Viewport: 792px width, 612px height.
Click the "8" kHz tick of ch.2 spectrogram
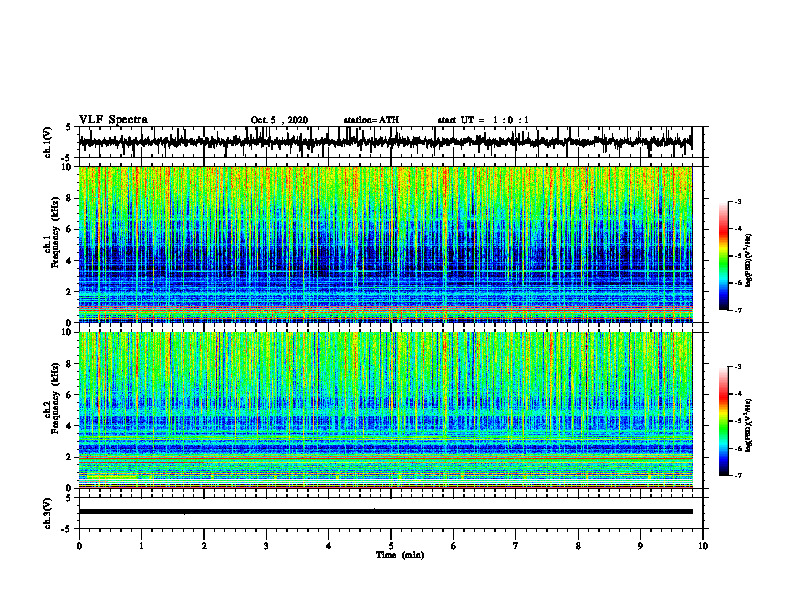pyautogui.click(x=70, y=364)
